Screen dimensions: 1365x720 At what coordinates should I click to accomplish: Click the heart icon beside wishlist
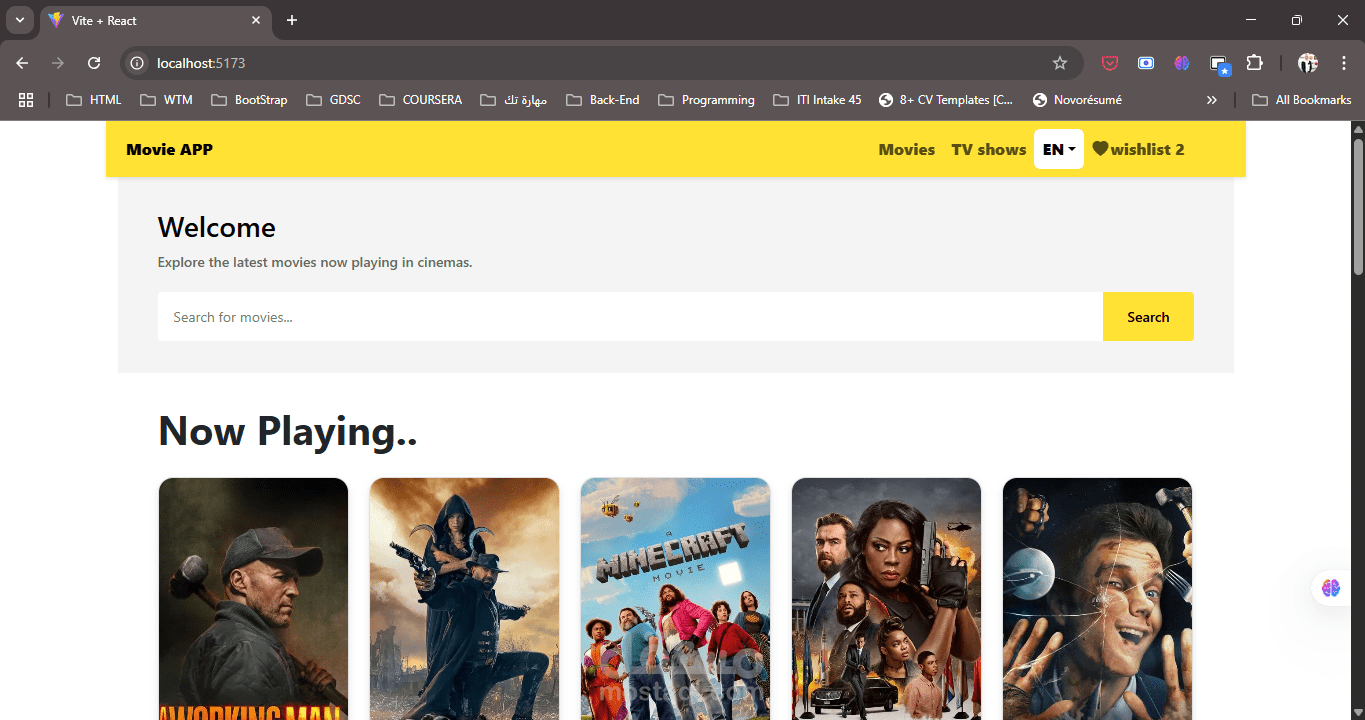coord(1100,149)
